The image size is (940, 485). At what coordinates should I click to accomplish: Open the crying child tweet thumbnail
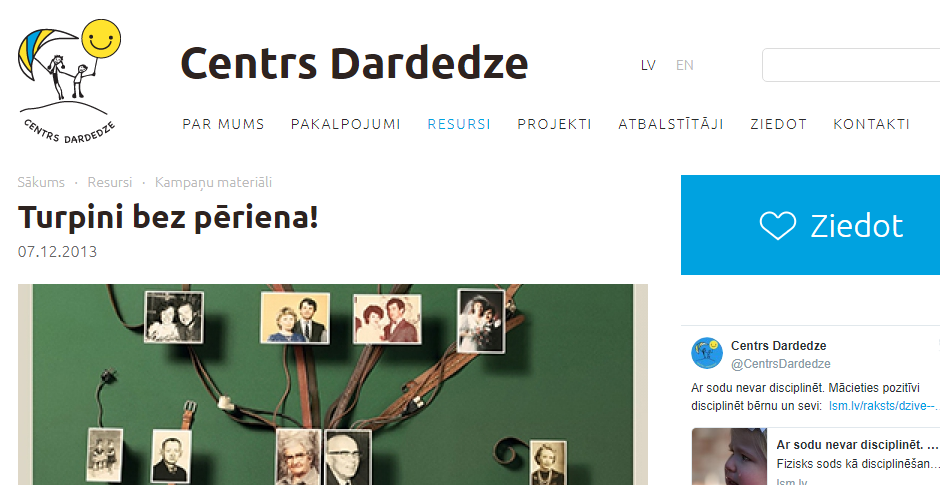point(729,456)
